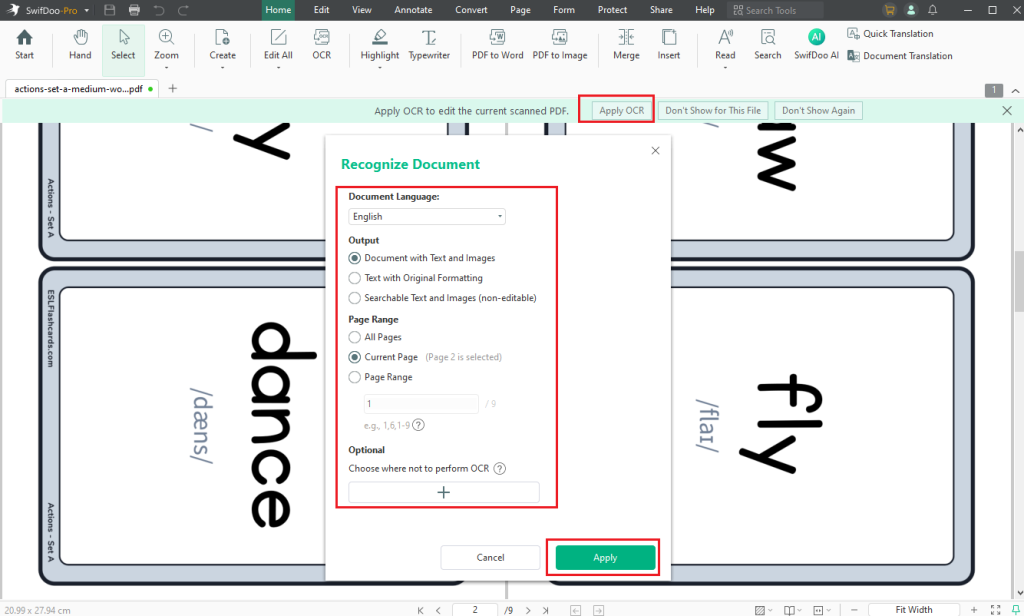Select the Typewriter tool
The image size is (1024, 616).
(429, 44)
